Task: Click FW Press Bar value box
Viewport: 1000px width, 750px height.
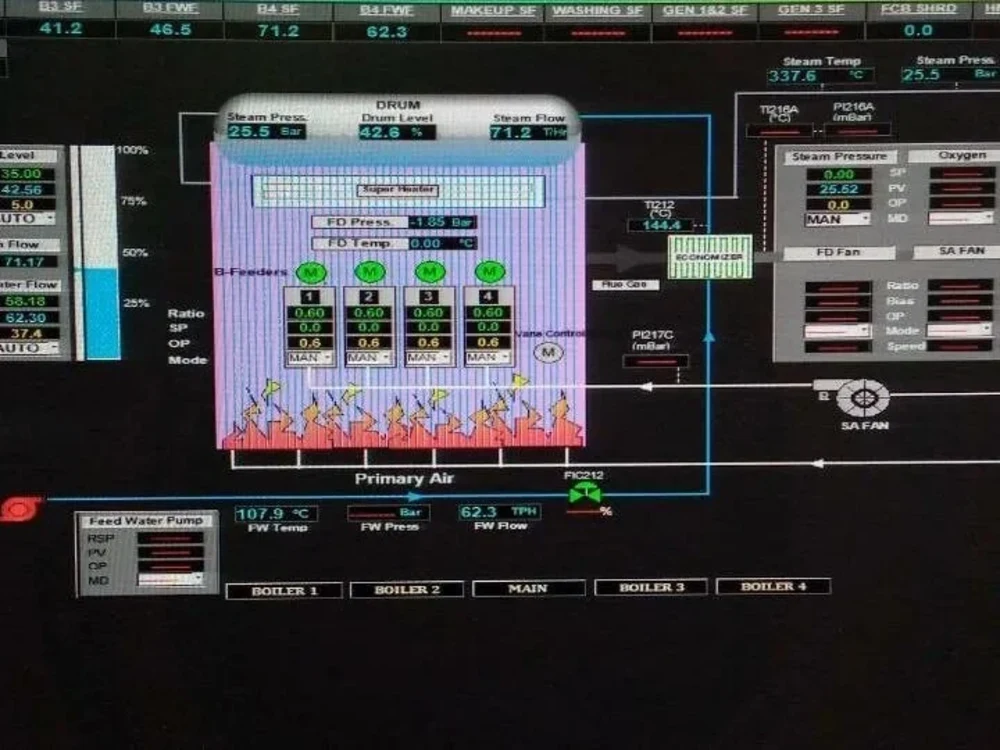Action: 388,512
